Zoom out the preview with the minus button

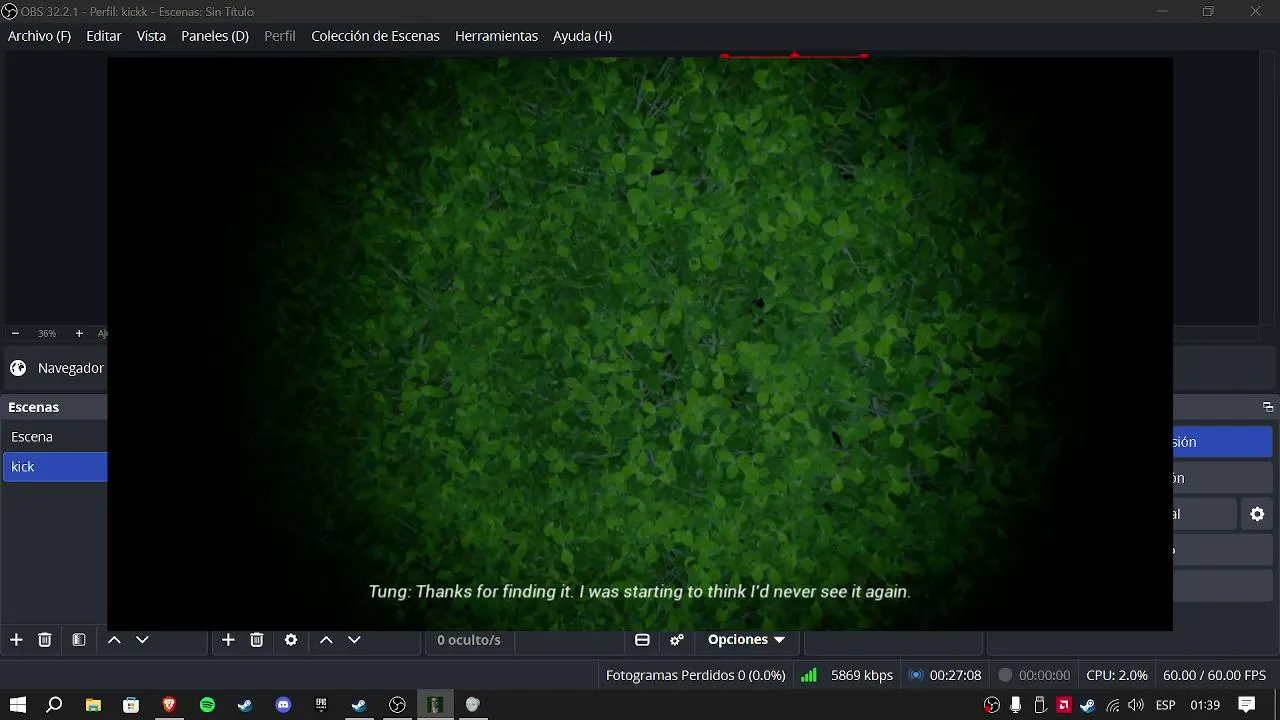(15, 333)
